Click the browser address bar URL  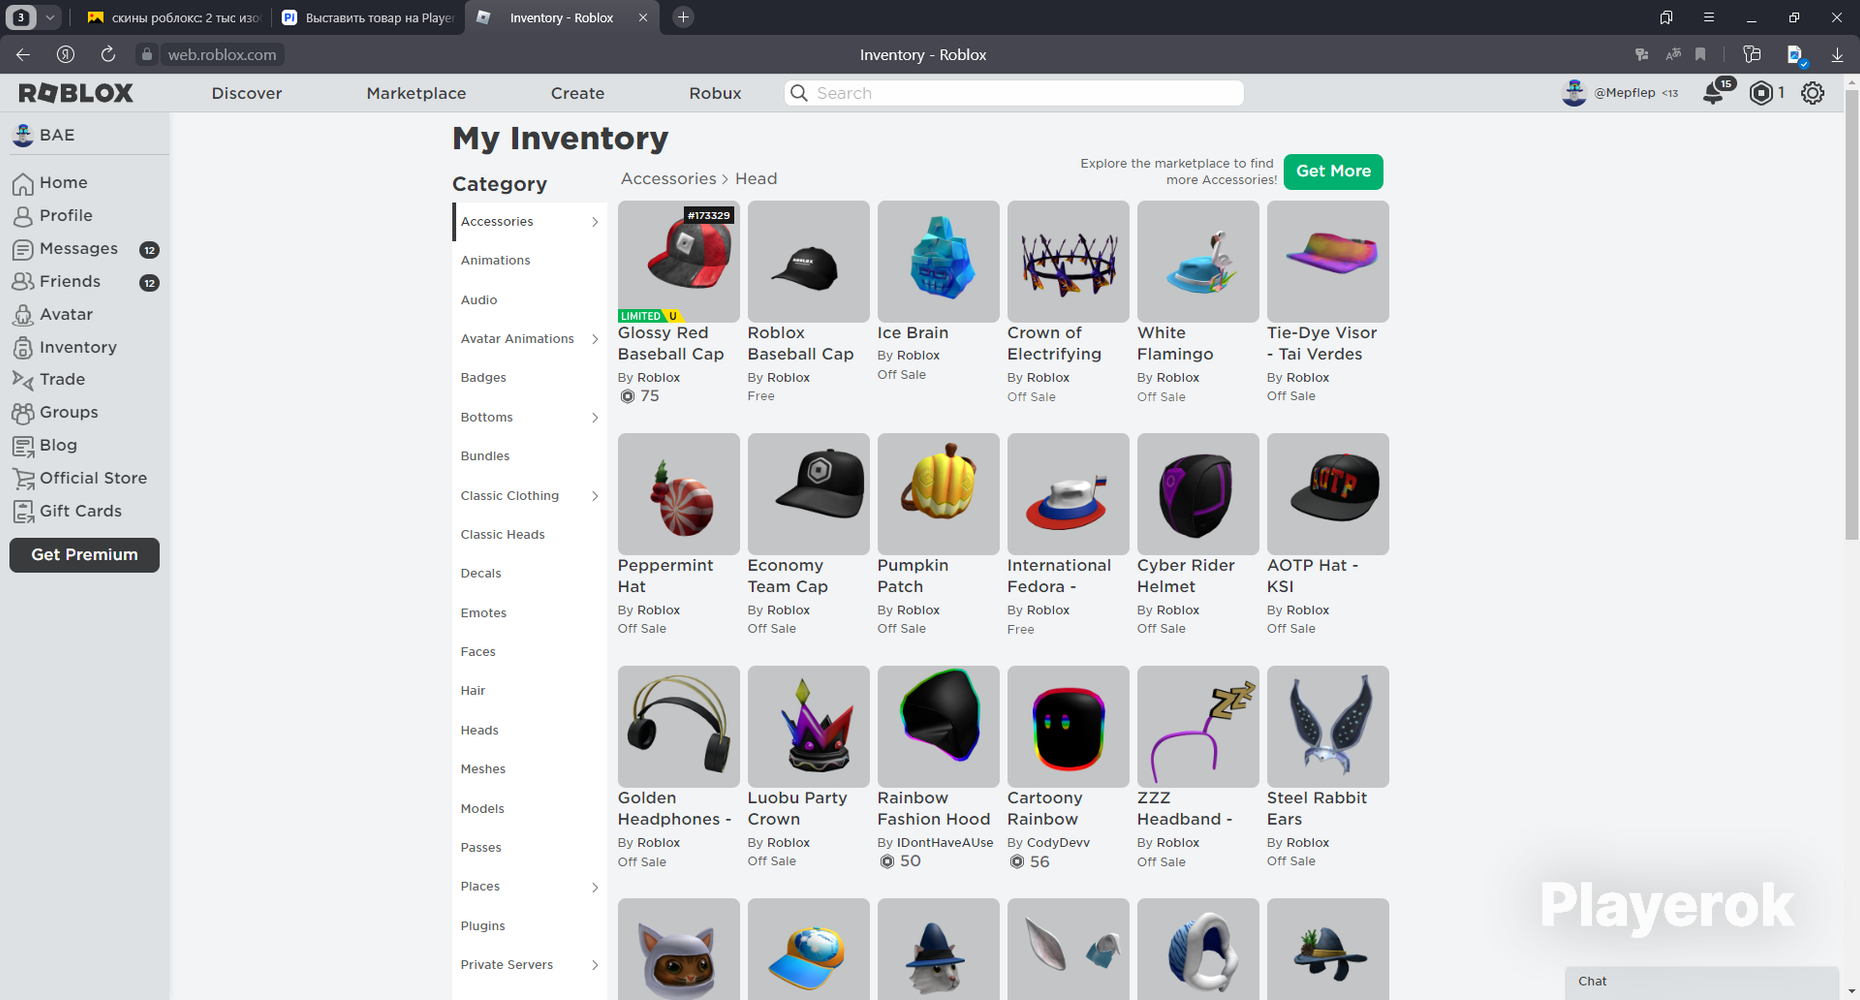222,55
